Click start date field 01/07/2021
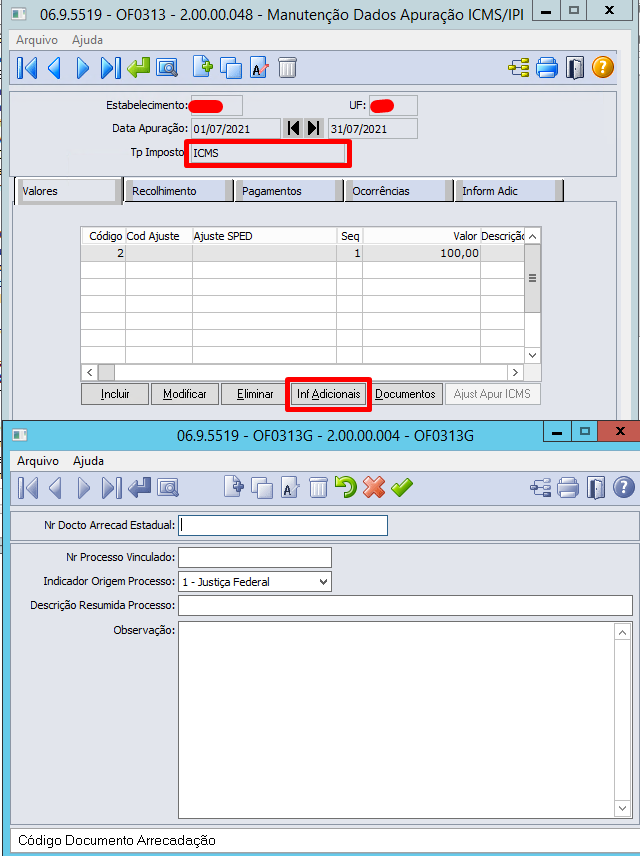 click(235, 129)
